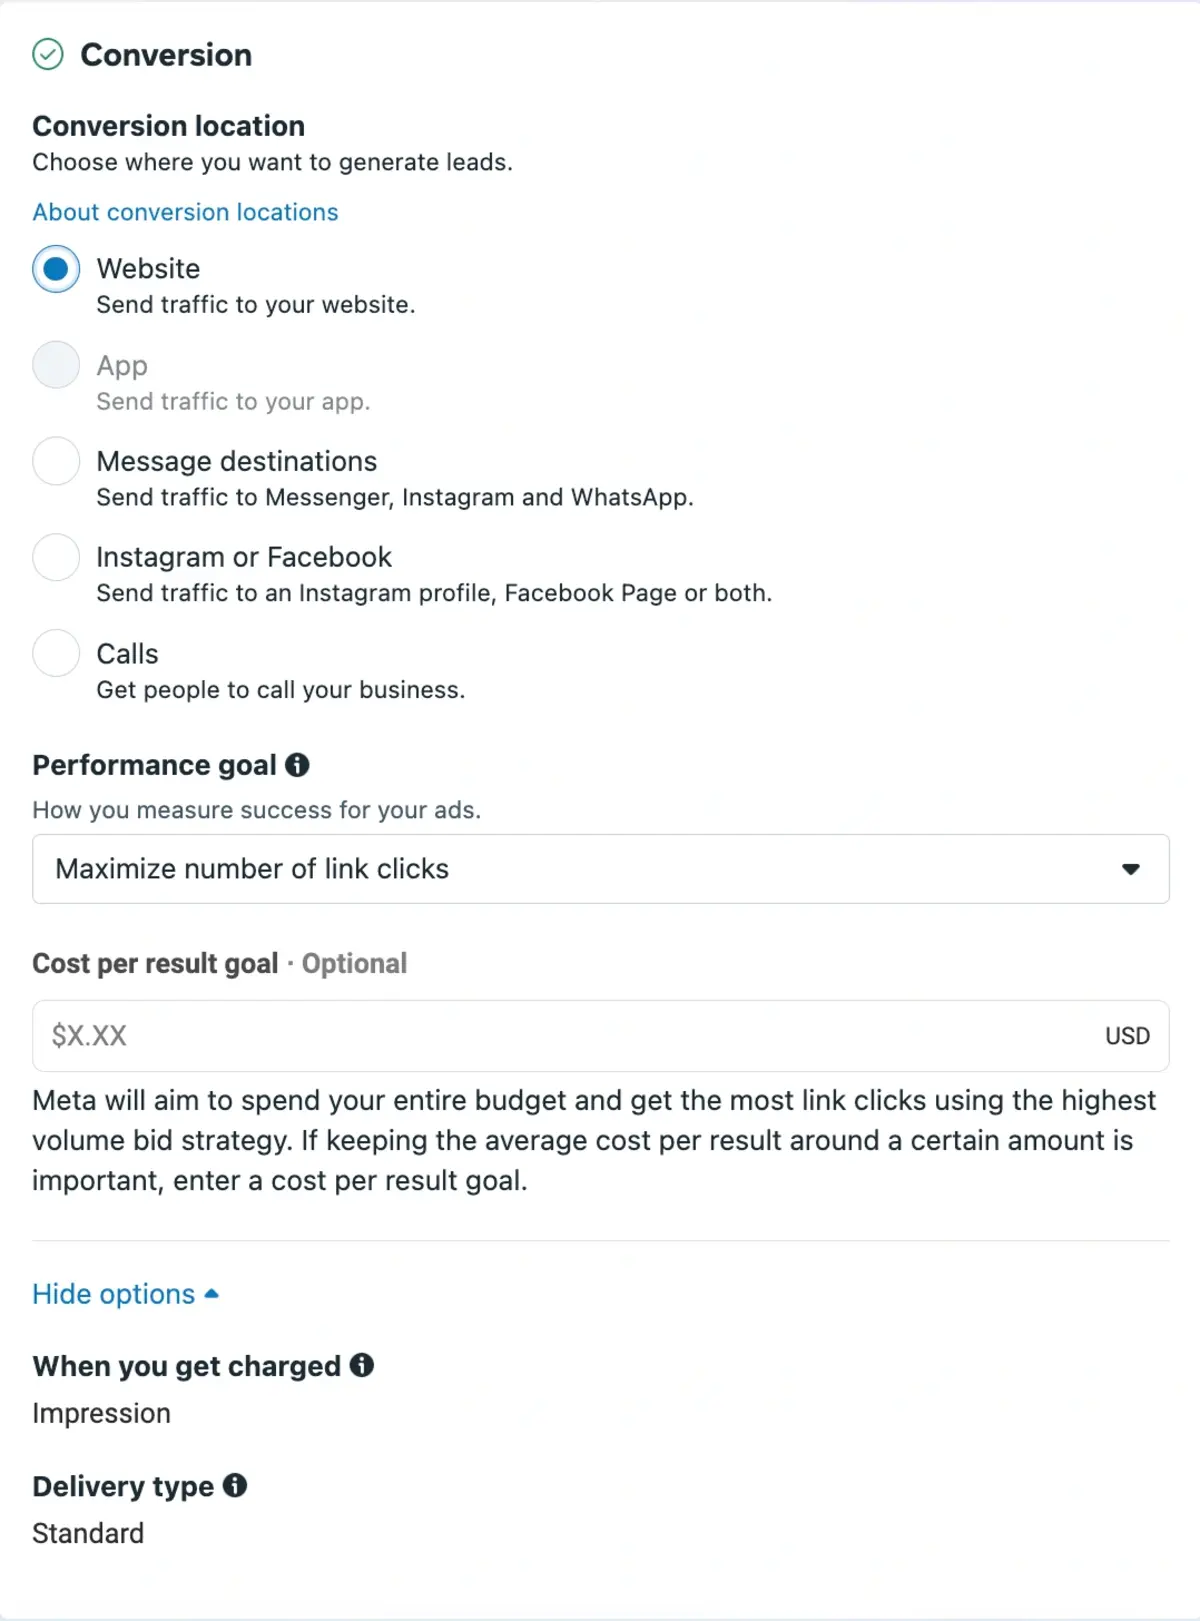
Task: Click the Delivery type info icon
Action: pos(235,1485)
